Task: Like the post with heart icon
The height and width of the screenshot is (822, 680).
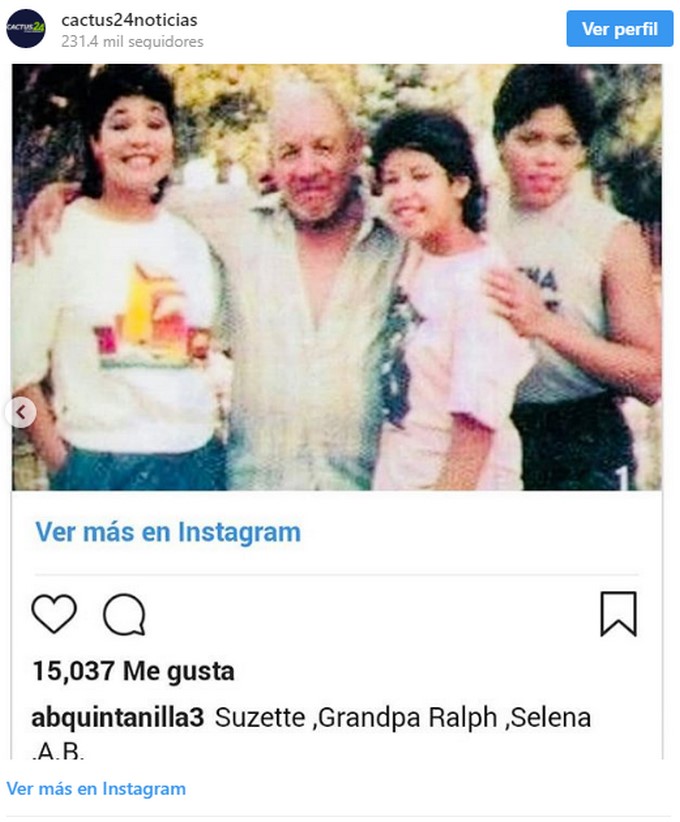Action: click(55, 613)
